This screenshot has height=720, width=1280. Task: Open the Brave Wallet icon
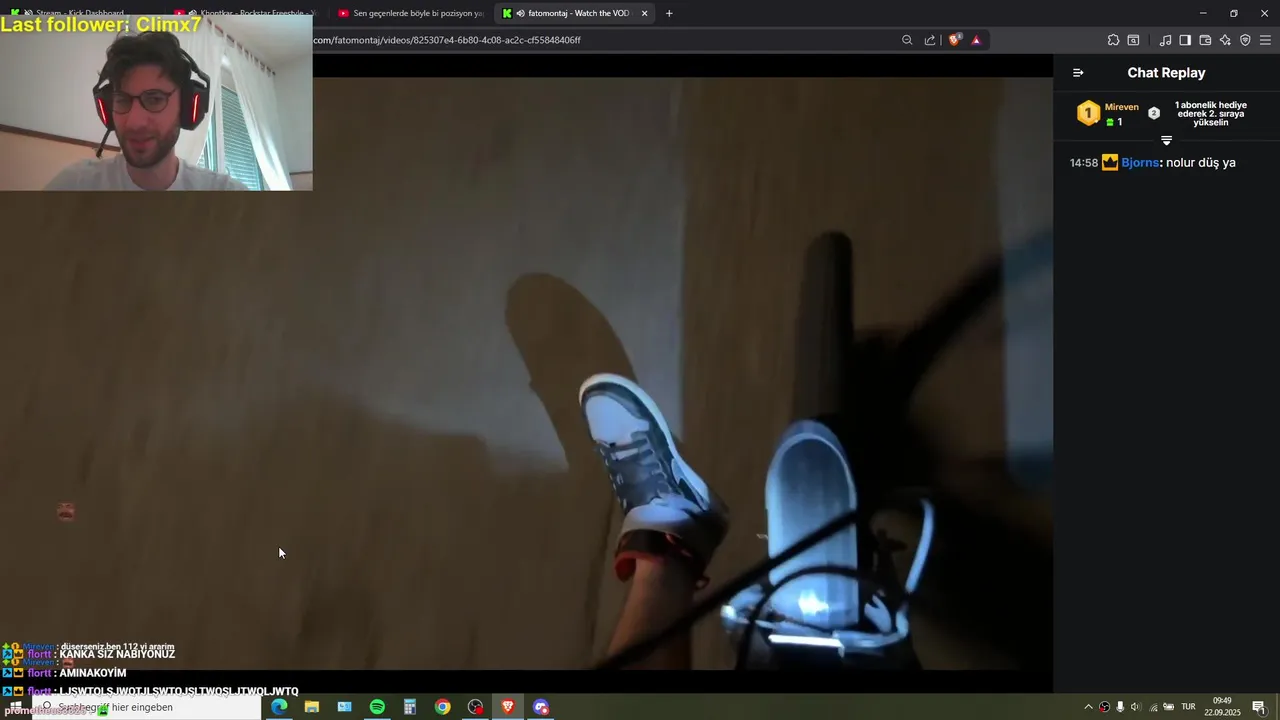tap(1205, 40)
